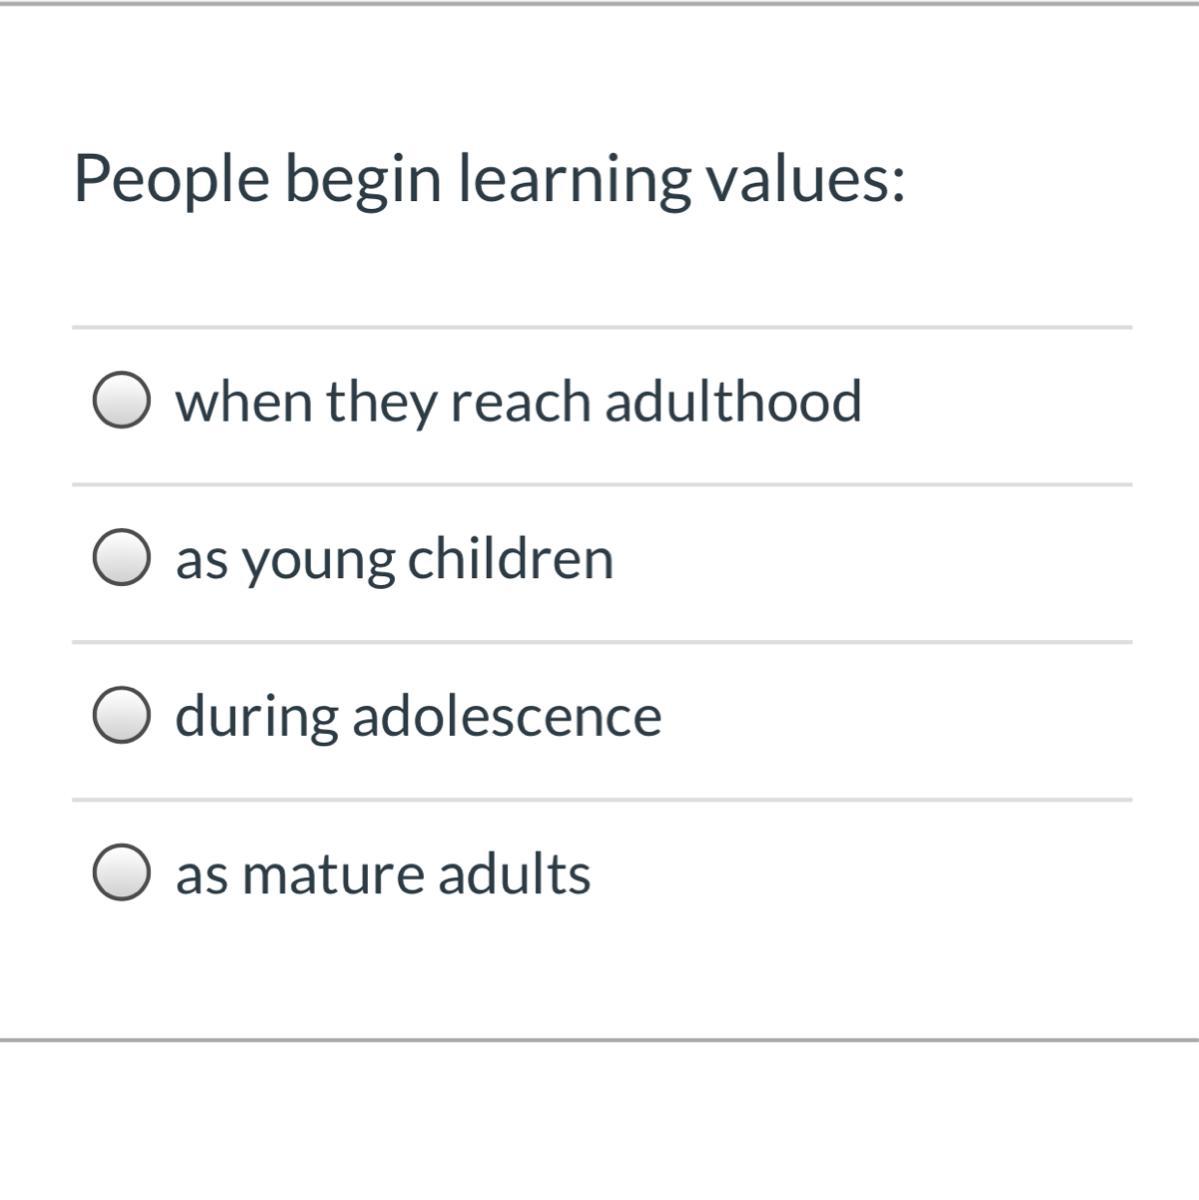Image resolution: width=1199 pixels, height=1200 pixels.
Task: Click the 'as mature adults' answer label
Action: coord(383,874)
